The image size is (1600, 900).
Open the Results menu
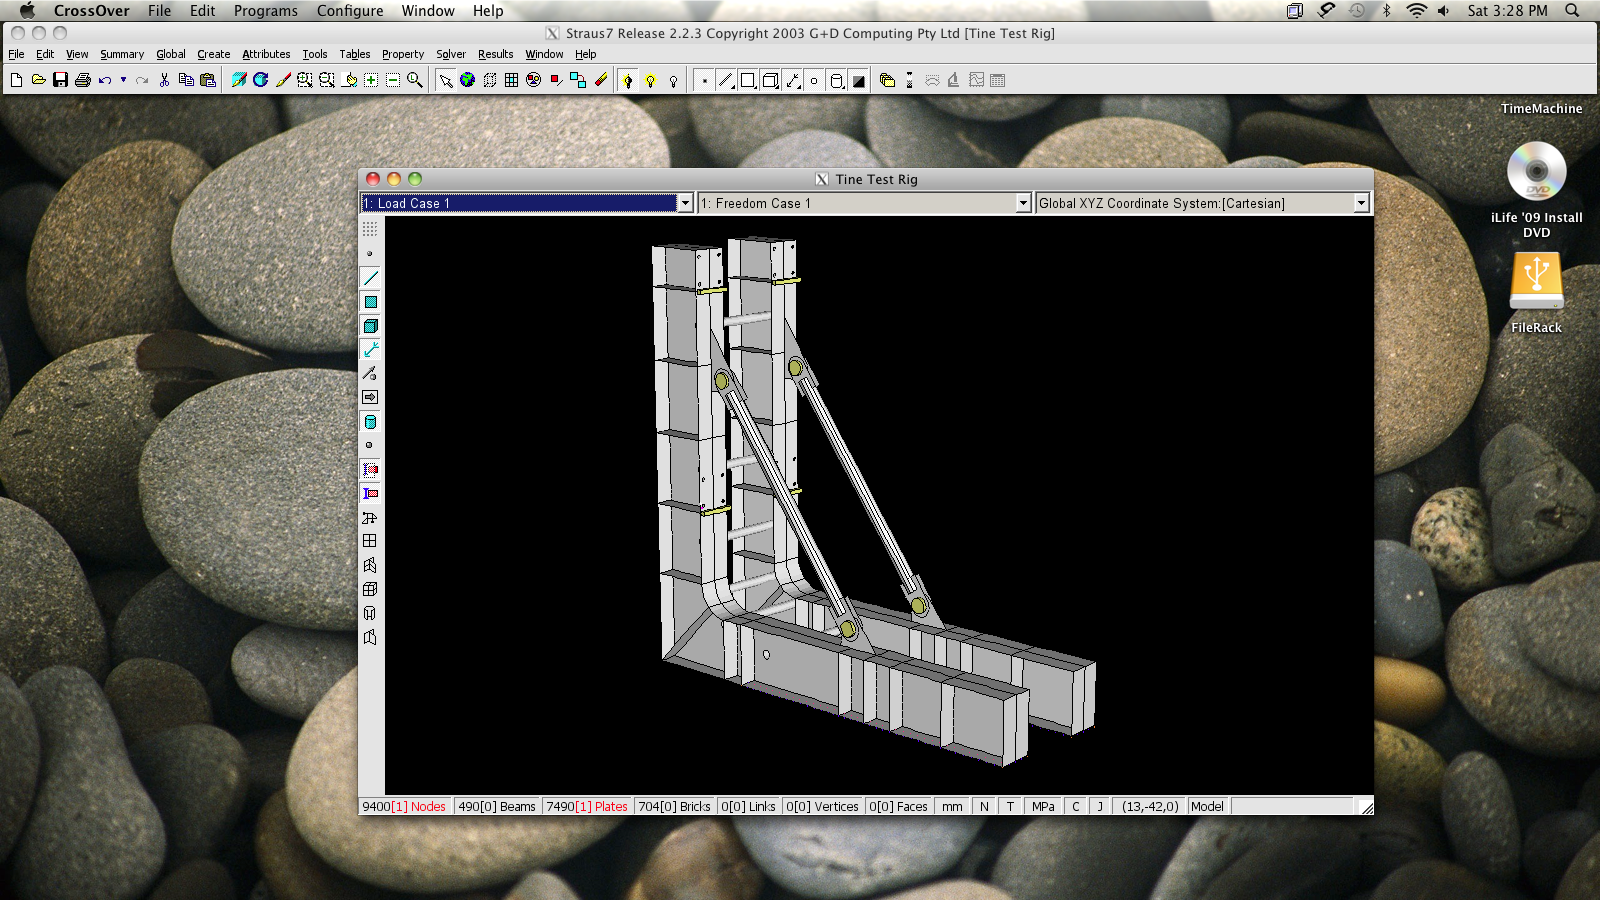click(x=495, y=54)
